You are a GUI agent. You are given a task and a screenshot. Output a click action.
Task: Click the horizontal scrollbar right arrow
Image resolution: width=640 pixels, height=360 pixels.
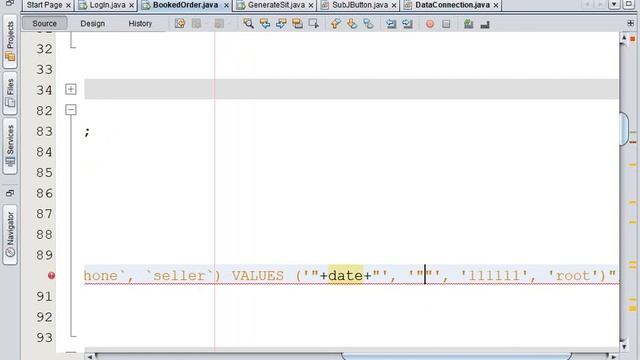(x=613, y=357)
